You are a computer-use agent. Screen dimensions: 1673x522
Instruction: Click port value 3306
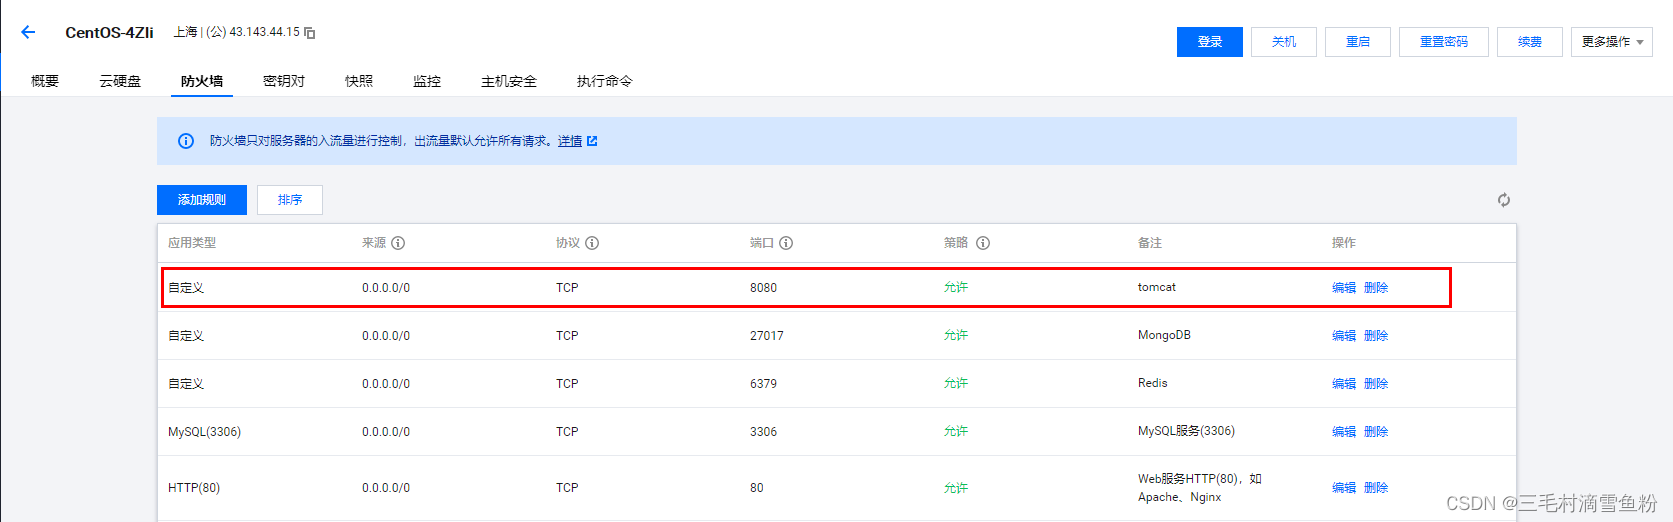[x=763, y=432]
